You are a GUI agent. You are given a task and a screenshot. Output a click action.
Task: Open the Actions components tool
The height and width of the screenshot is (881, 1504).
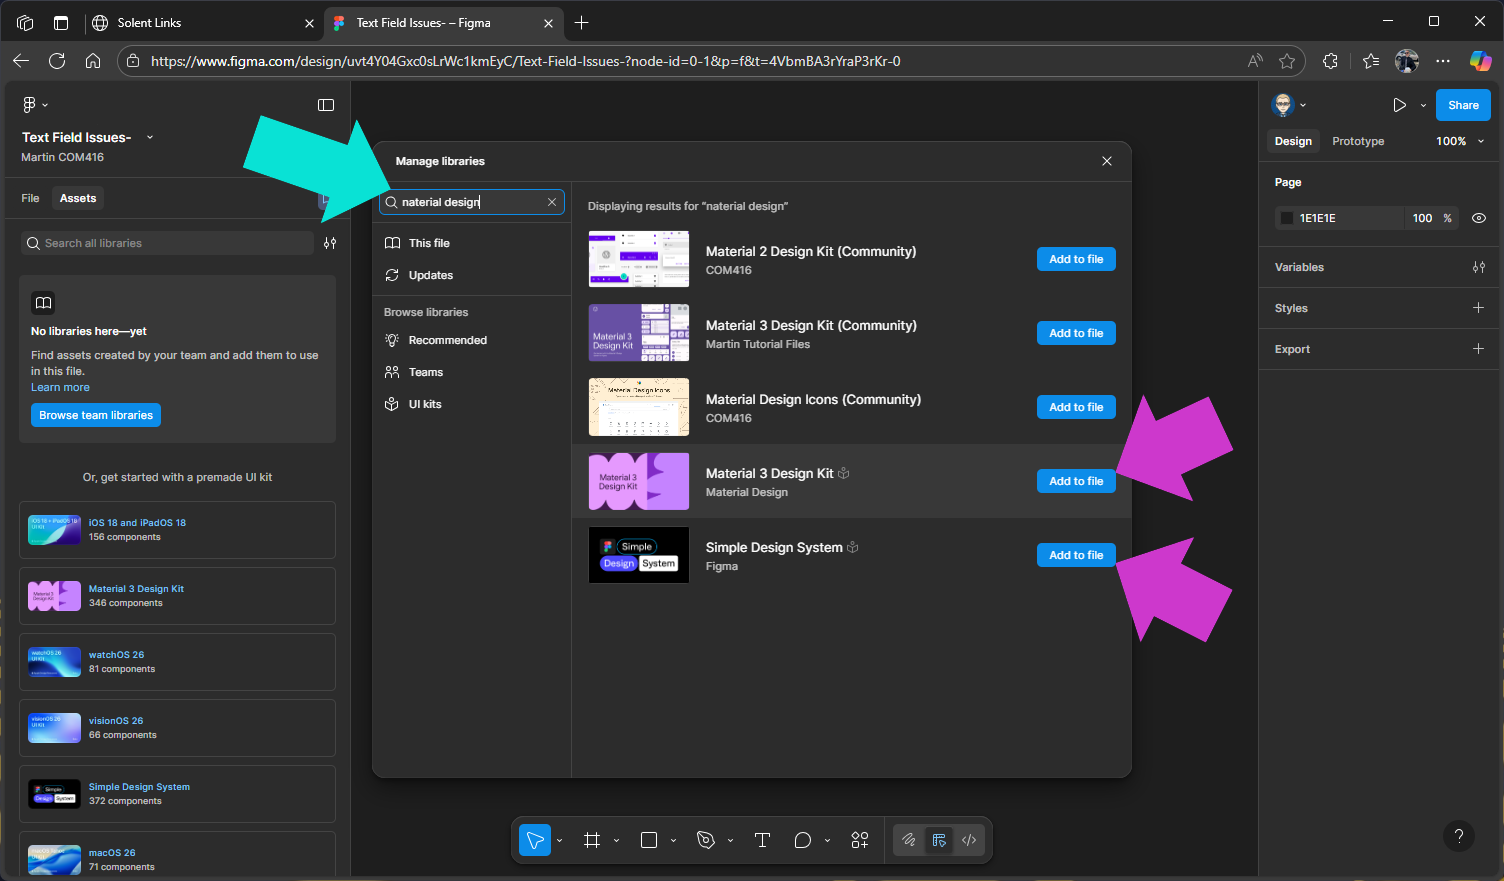[860, 840]
